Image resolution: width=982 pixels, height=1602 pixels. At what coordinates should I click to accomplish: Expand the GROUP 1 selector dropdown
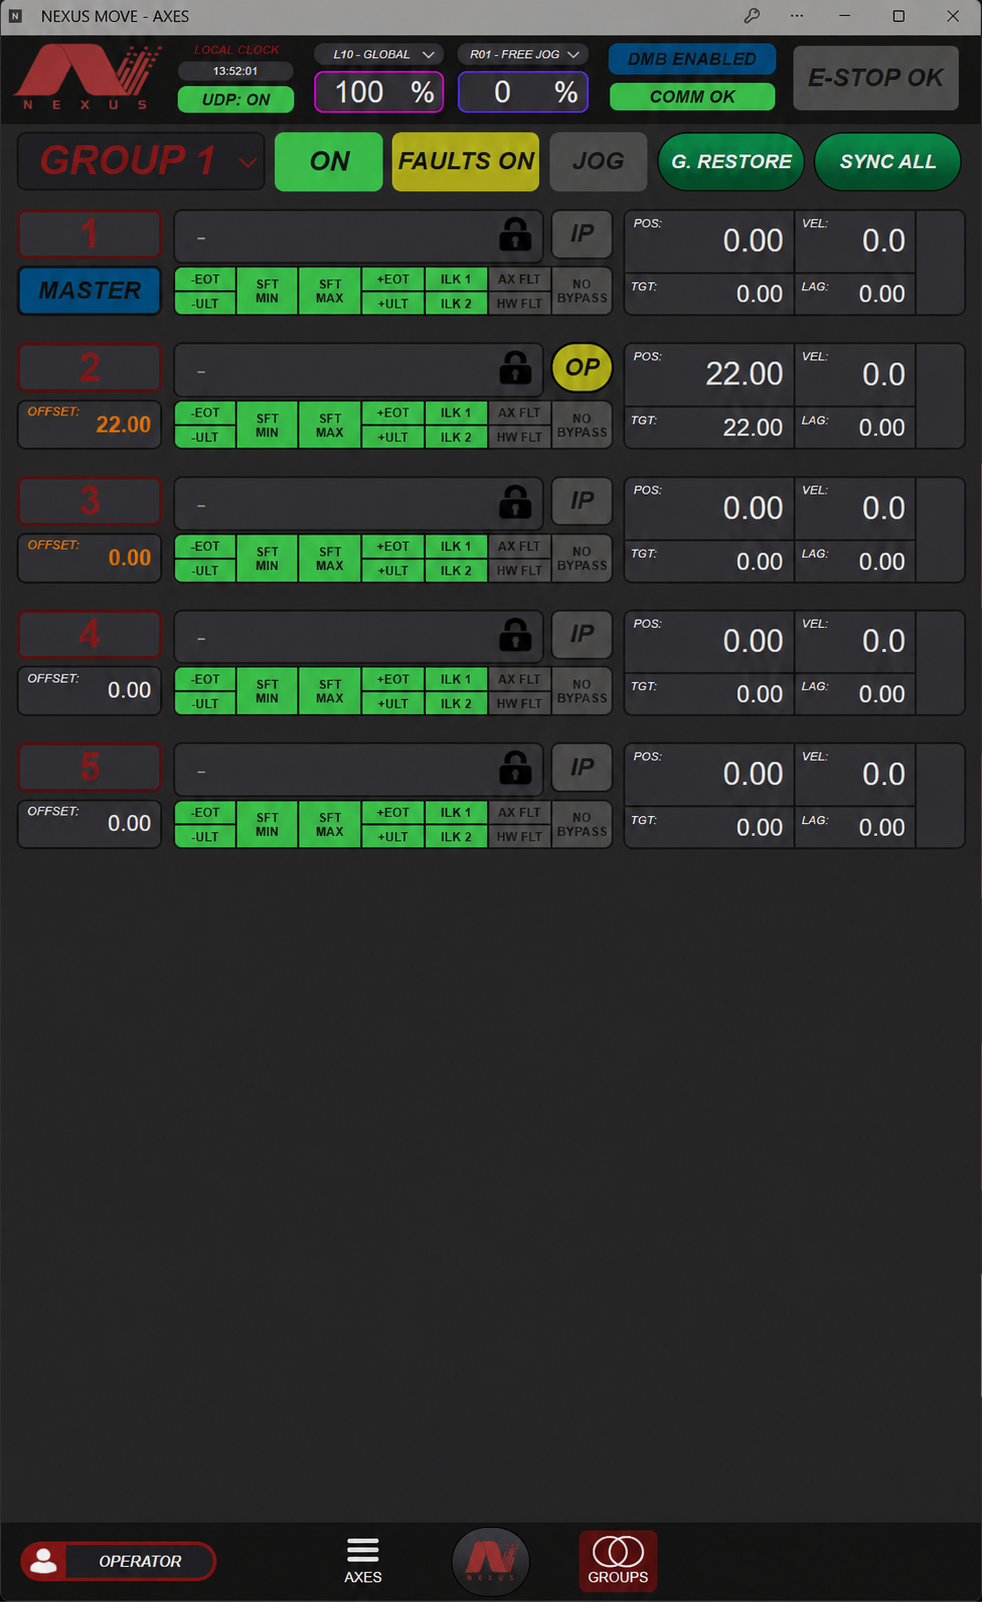(x=141, y=161)
